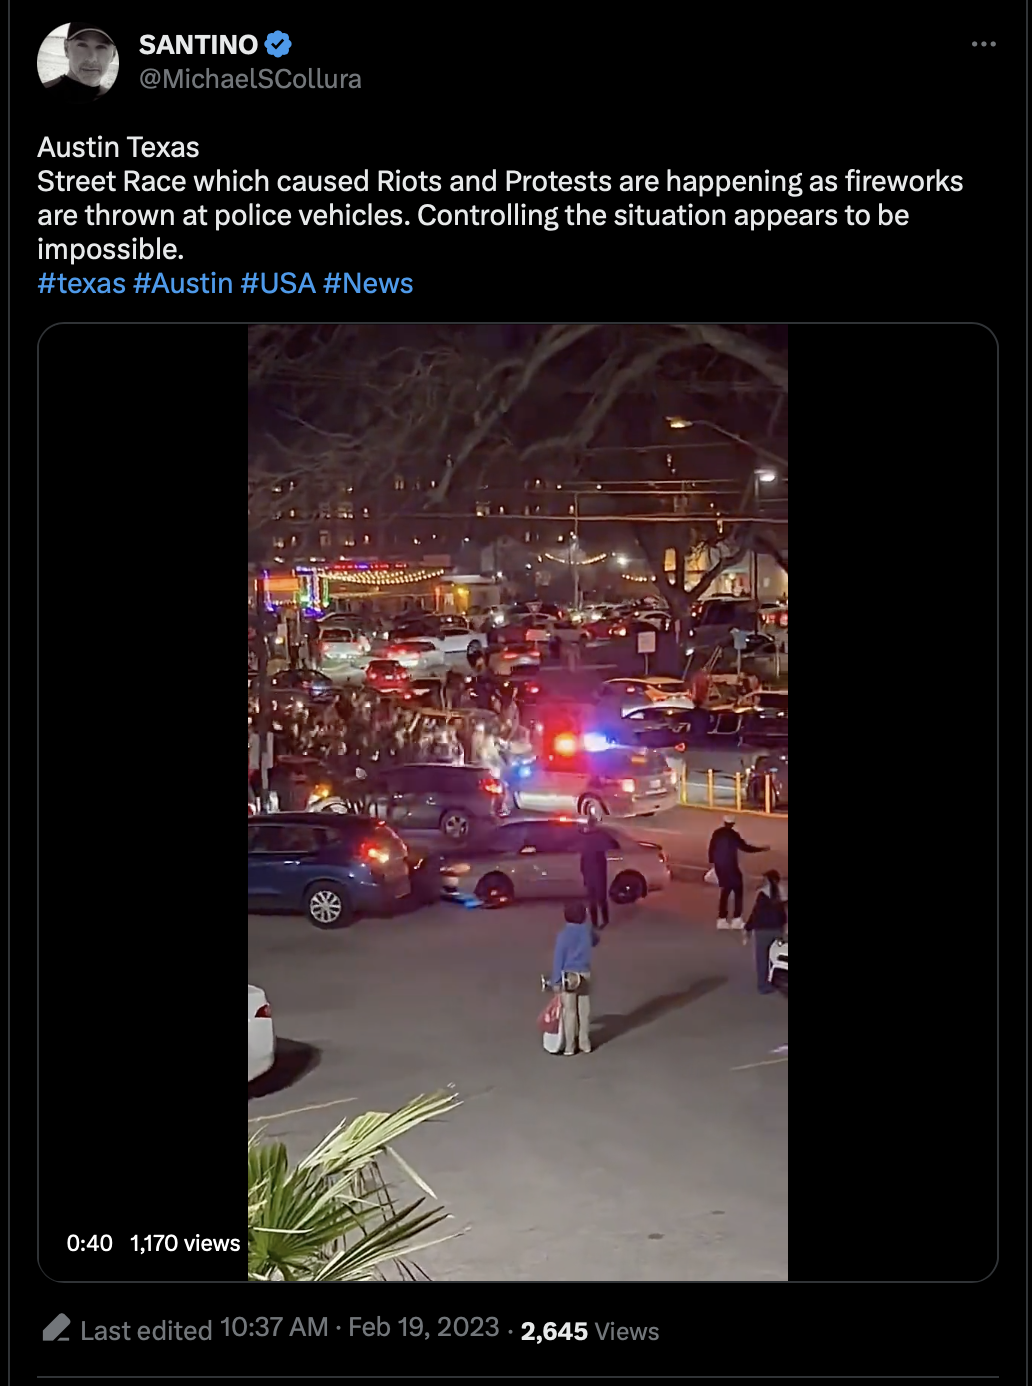Viewport: 1032px width, 1386px height.
Task: Open the SANTINO display name link
Action: 198,45
